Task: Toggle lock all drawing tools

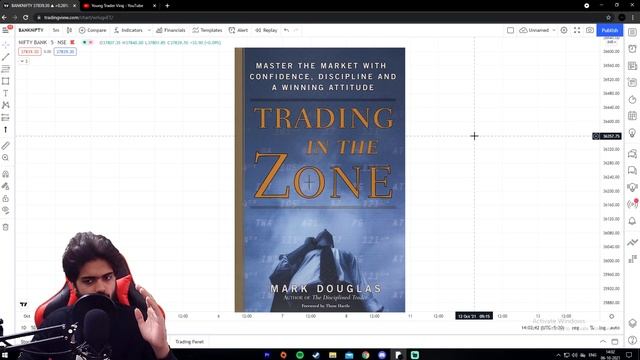Action: click(6, 199)
